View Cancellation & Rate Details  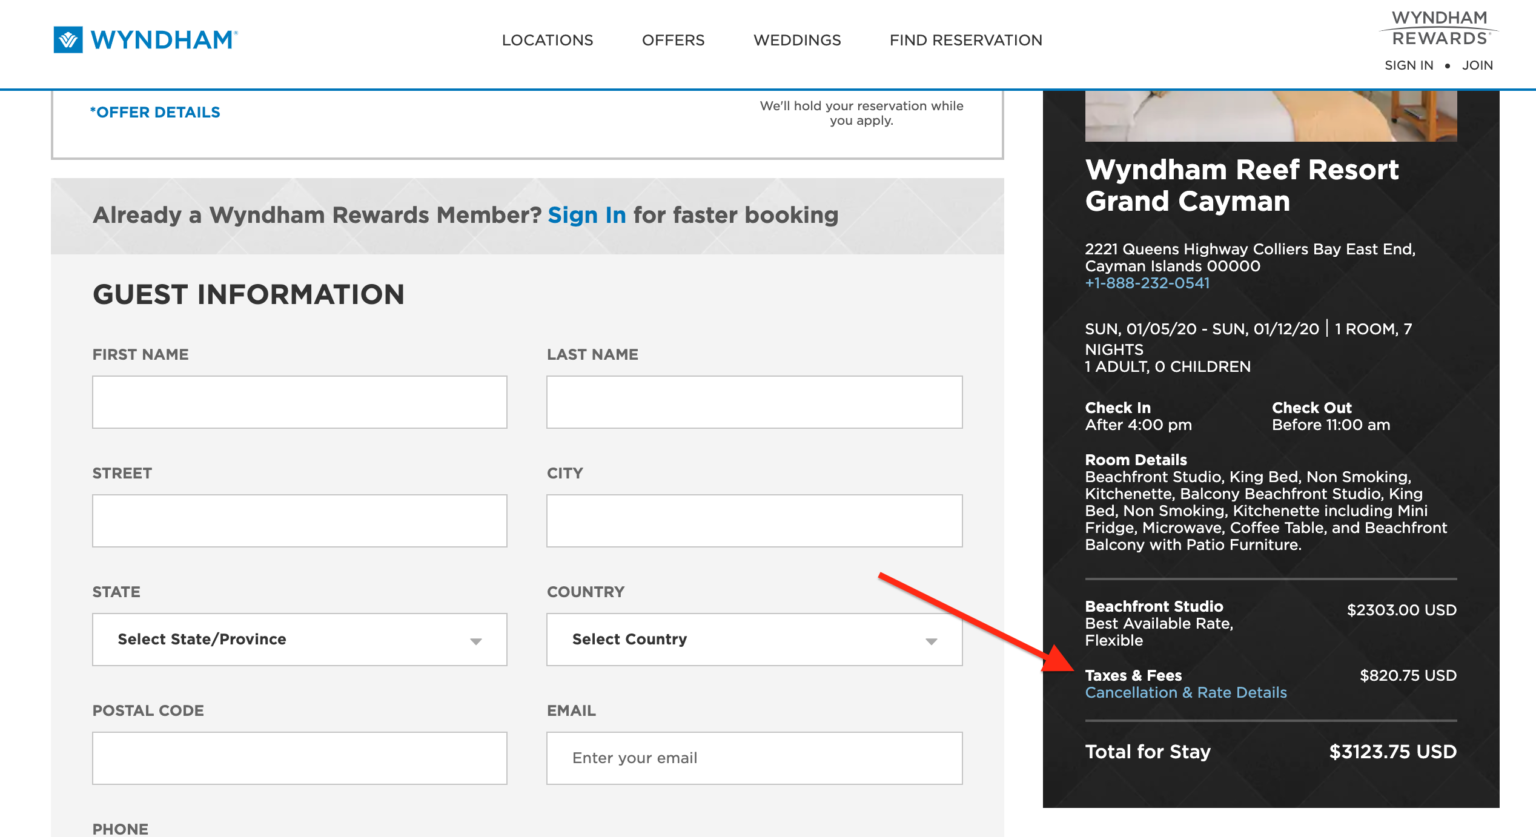pos(1185,692)
